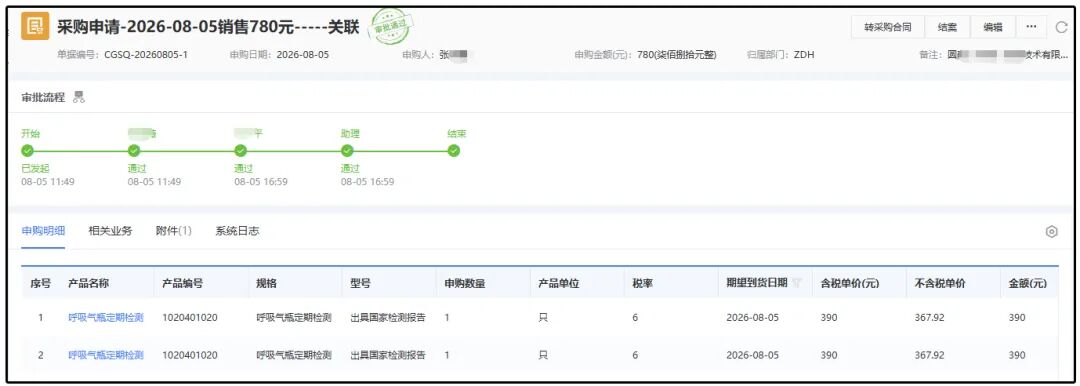Click product number 1020401020 in row 2
The width and height of the screenshot is (1080, 386).
coord(190,355)
